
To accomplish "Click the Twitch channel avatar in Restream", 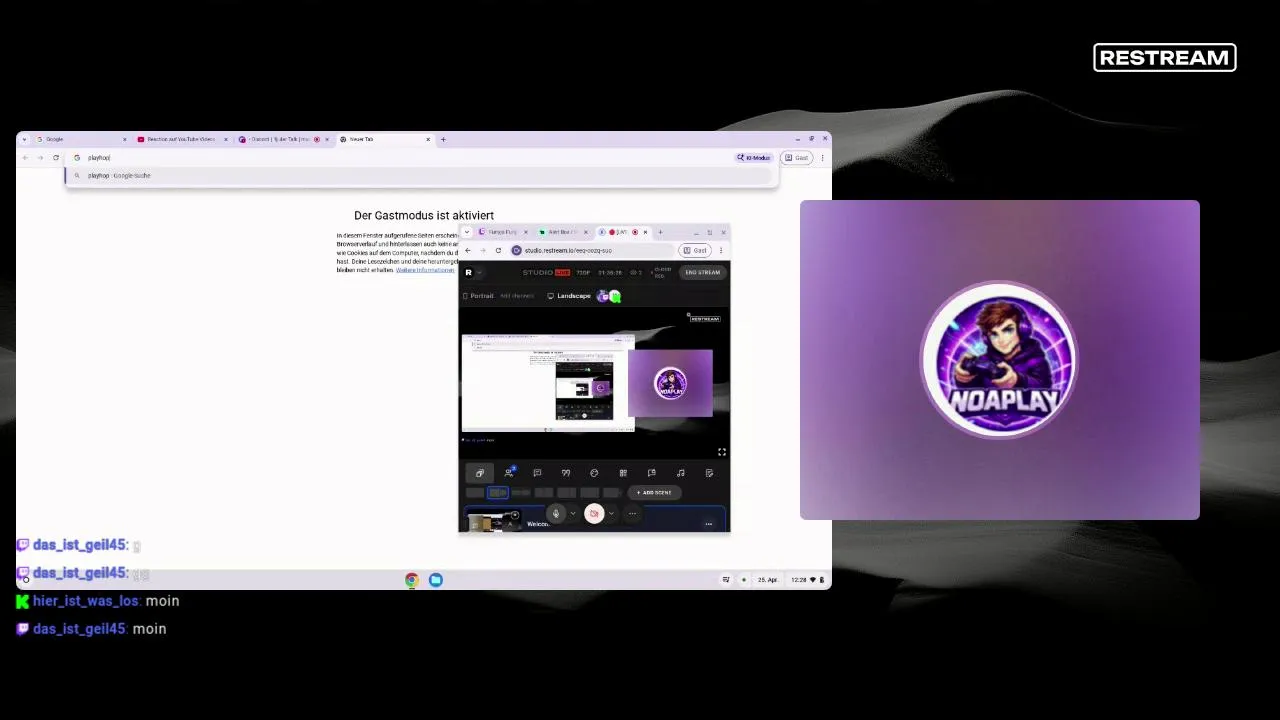I will [x=603, y=296].
